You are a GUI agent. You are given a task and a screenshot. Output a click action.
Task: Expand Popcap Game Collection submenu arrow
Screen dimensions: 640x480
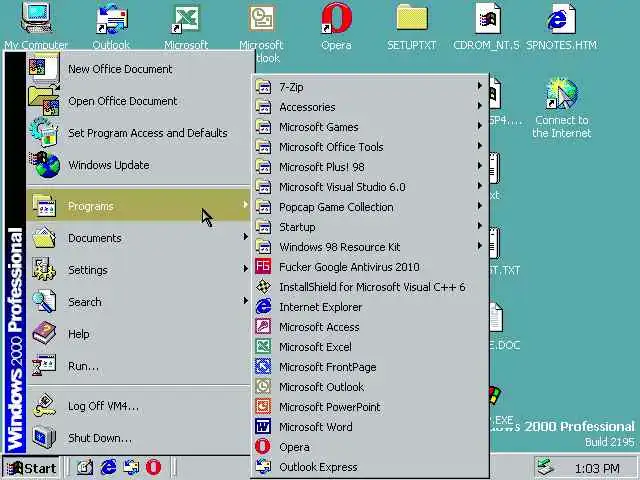pos(480,206)
